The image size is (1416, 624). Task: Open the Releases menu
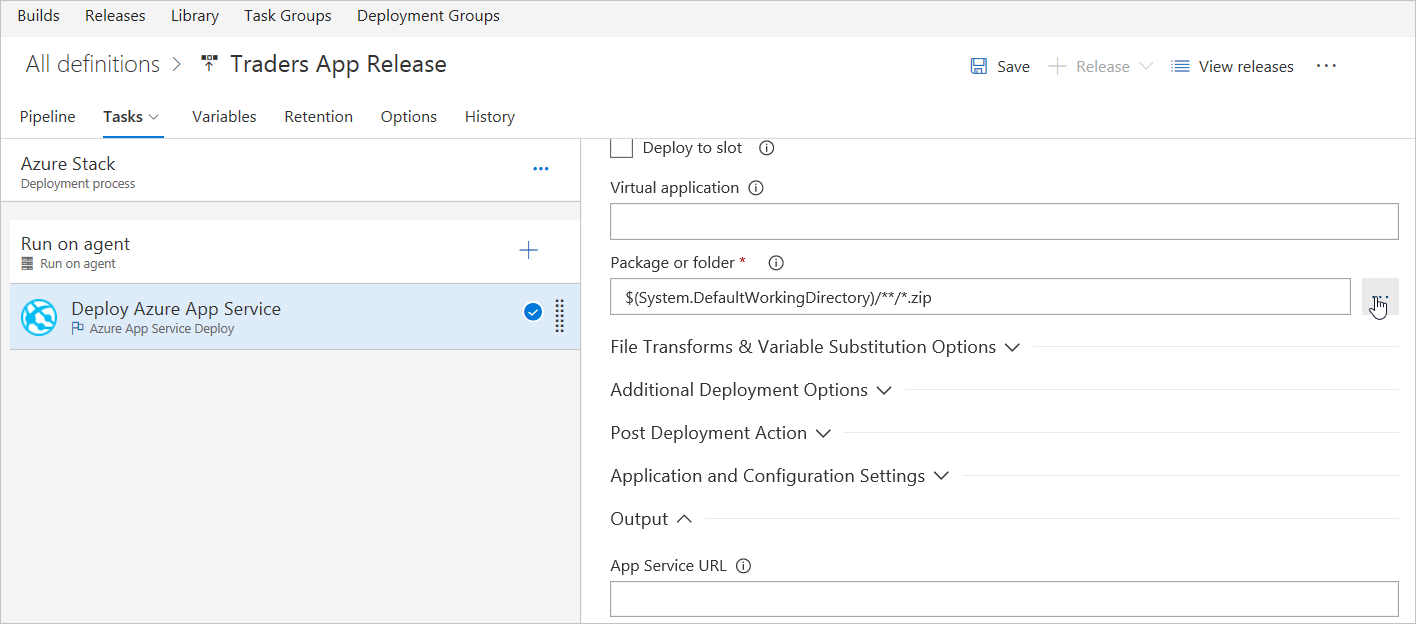[x=115, y=16]
